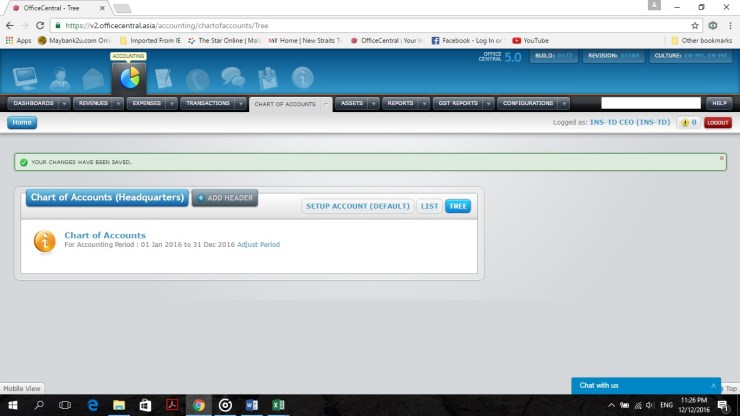The width and height of the screenshot is (740, 416).
Task: Click the Adjust Period link
Action: click(258, 244)
